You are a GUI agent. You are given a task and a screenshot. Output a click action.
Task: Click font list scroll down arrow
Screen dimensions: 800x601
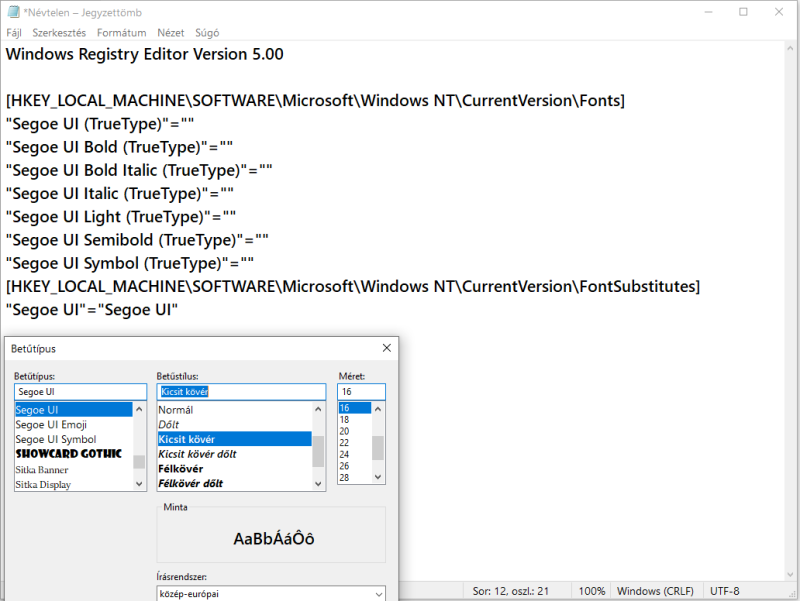point(139,484)
